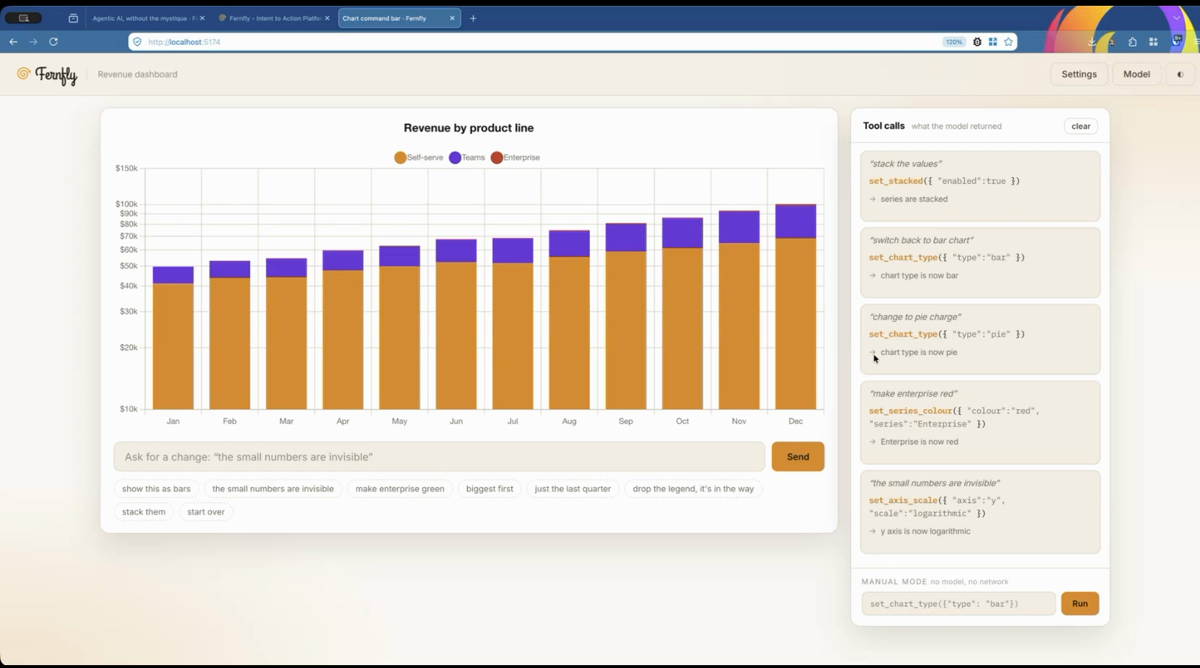Click the Fernfly spiral logo icon
1200x668 pixels.
point(24,74)
